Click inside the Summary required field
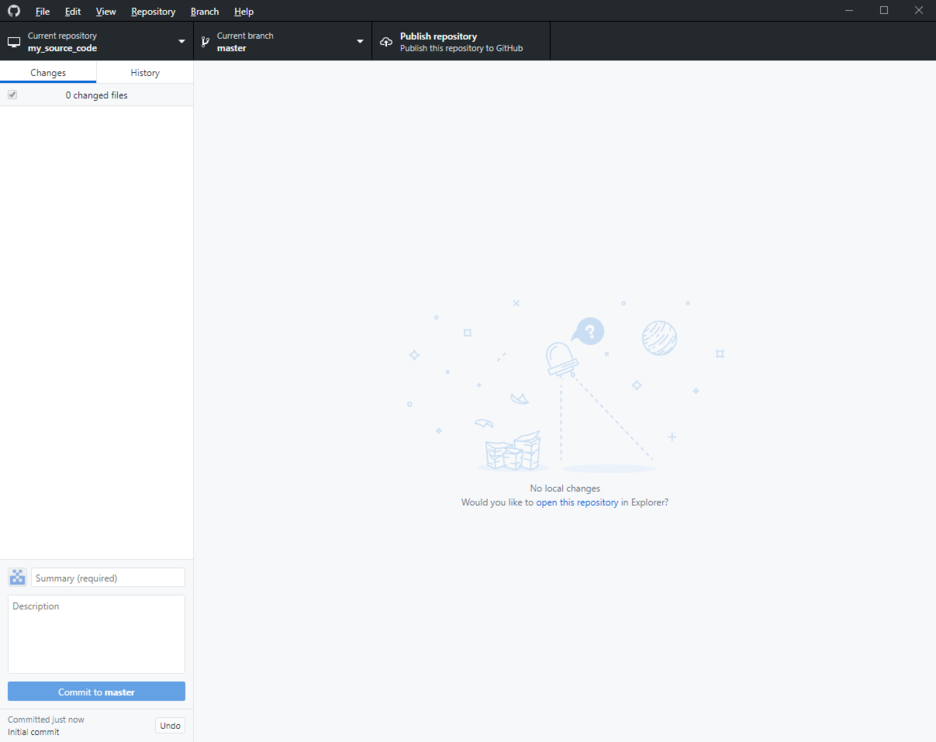 point(107,577)
